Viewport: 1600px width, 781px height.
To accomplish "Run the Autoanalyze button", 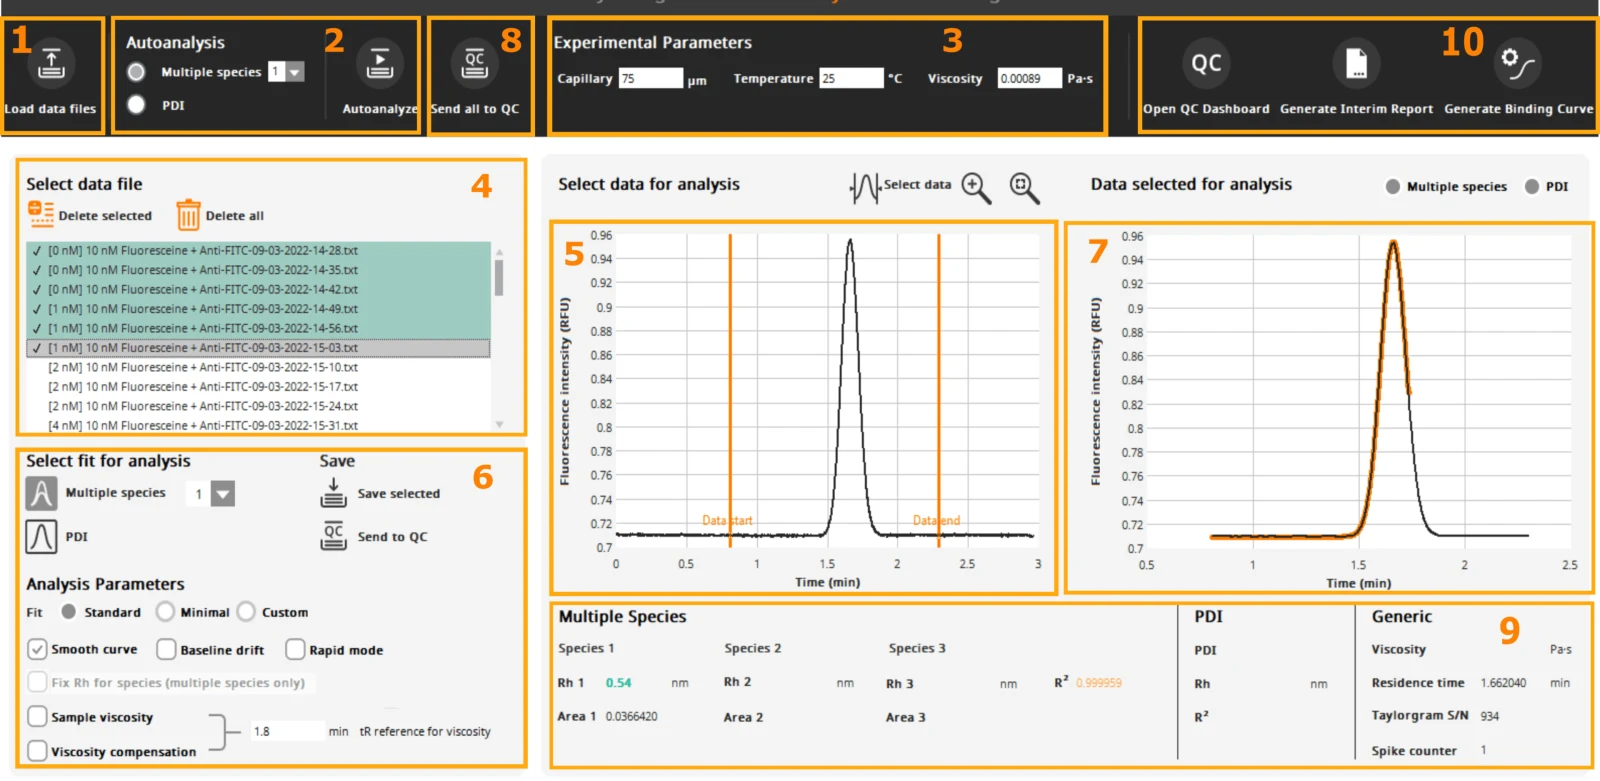I will point(379,64).
